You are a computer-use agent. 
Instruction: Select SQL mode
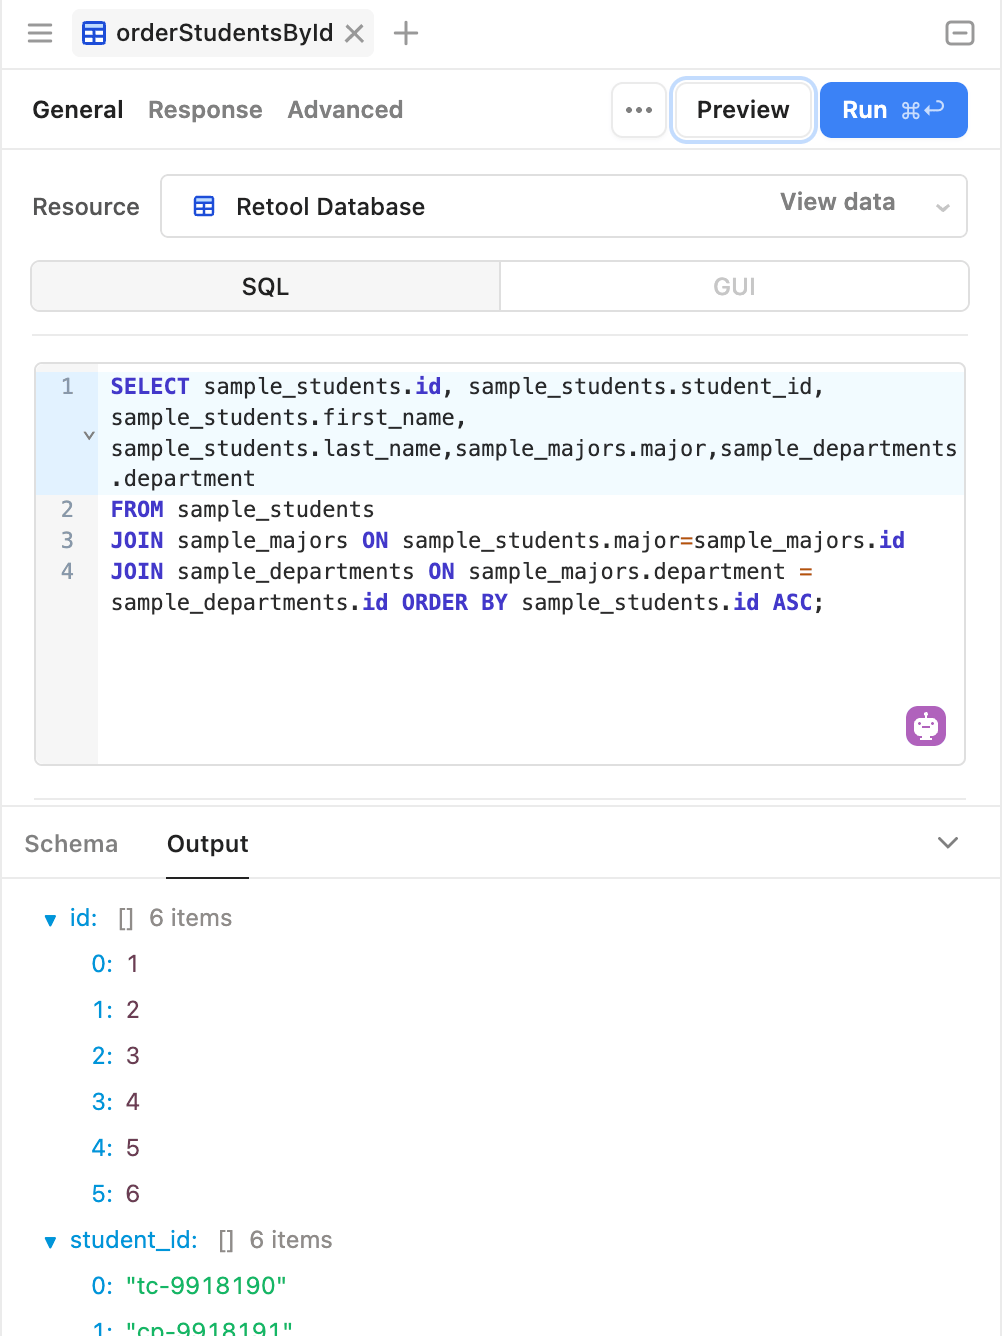[x=266, y=287]
